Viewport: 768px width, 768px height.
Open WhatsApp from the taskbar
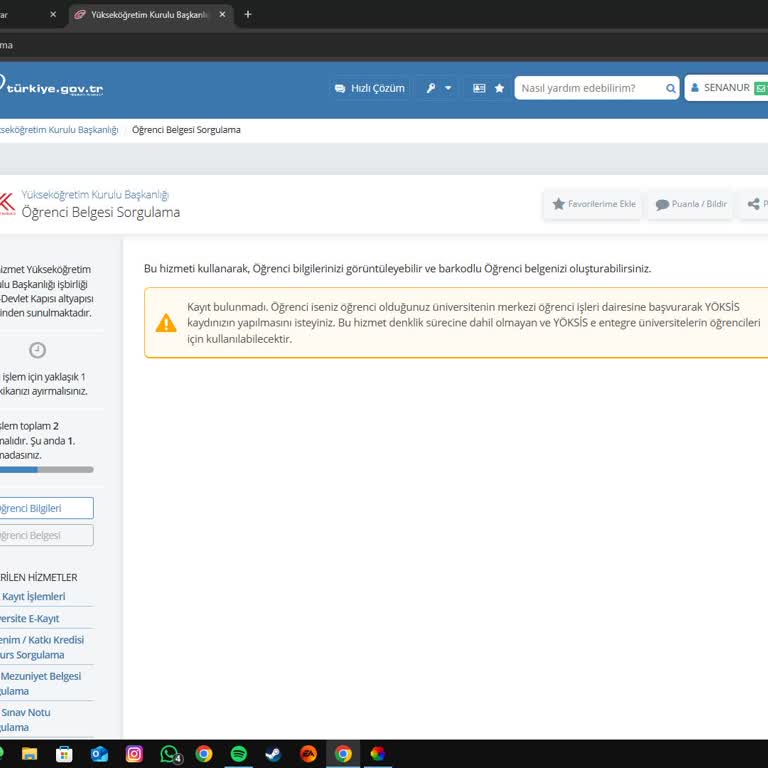click(x=170, y=754)
